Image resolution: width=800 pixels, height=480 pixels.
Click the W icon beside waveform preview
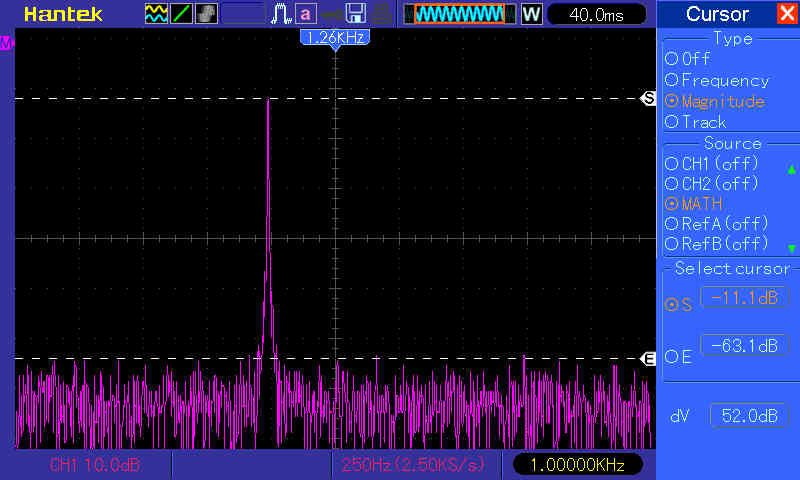pos(531,14)
